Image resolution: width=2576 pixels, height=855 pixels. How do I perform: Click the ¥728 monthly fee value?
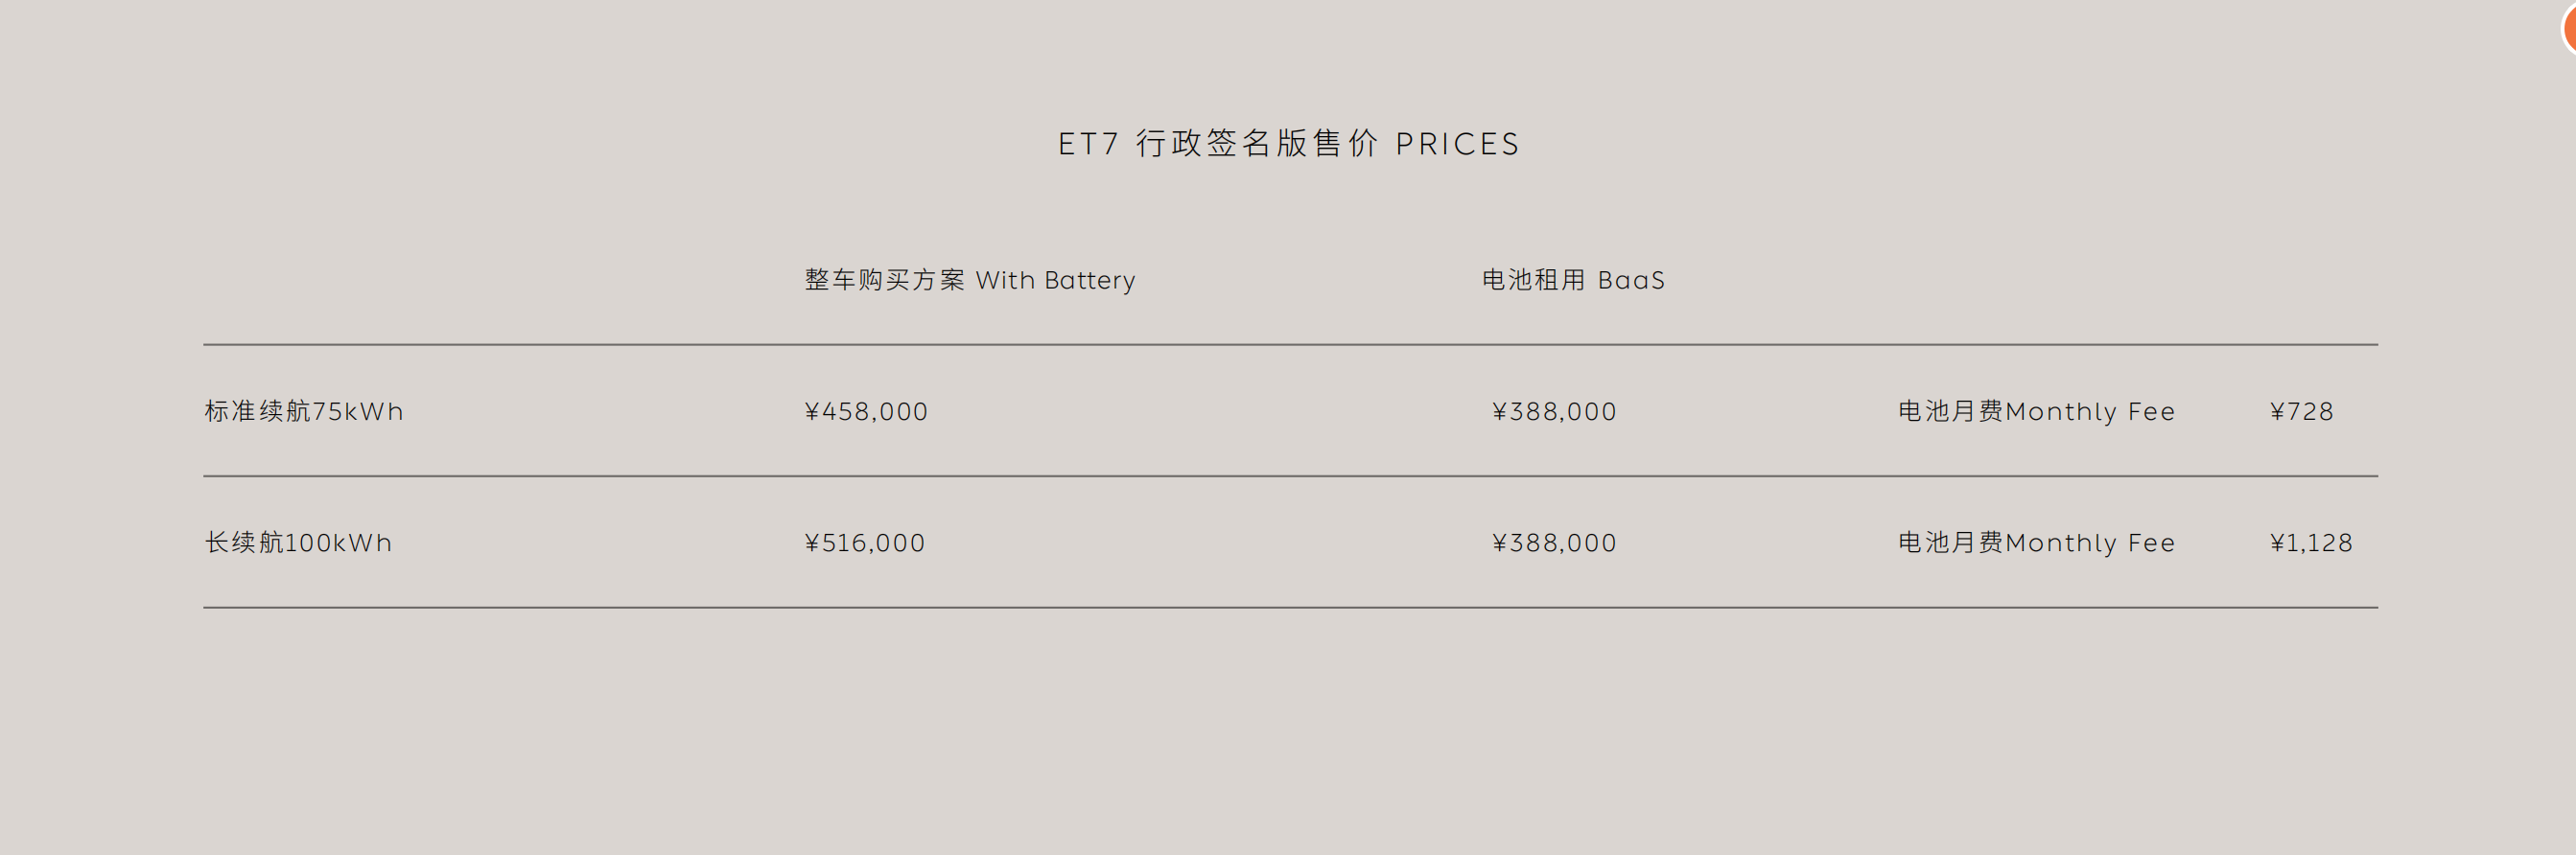point(2301,412)
